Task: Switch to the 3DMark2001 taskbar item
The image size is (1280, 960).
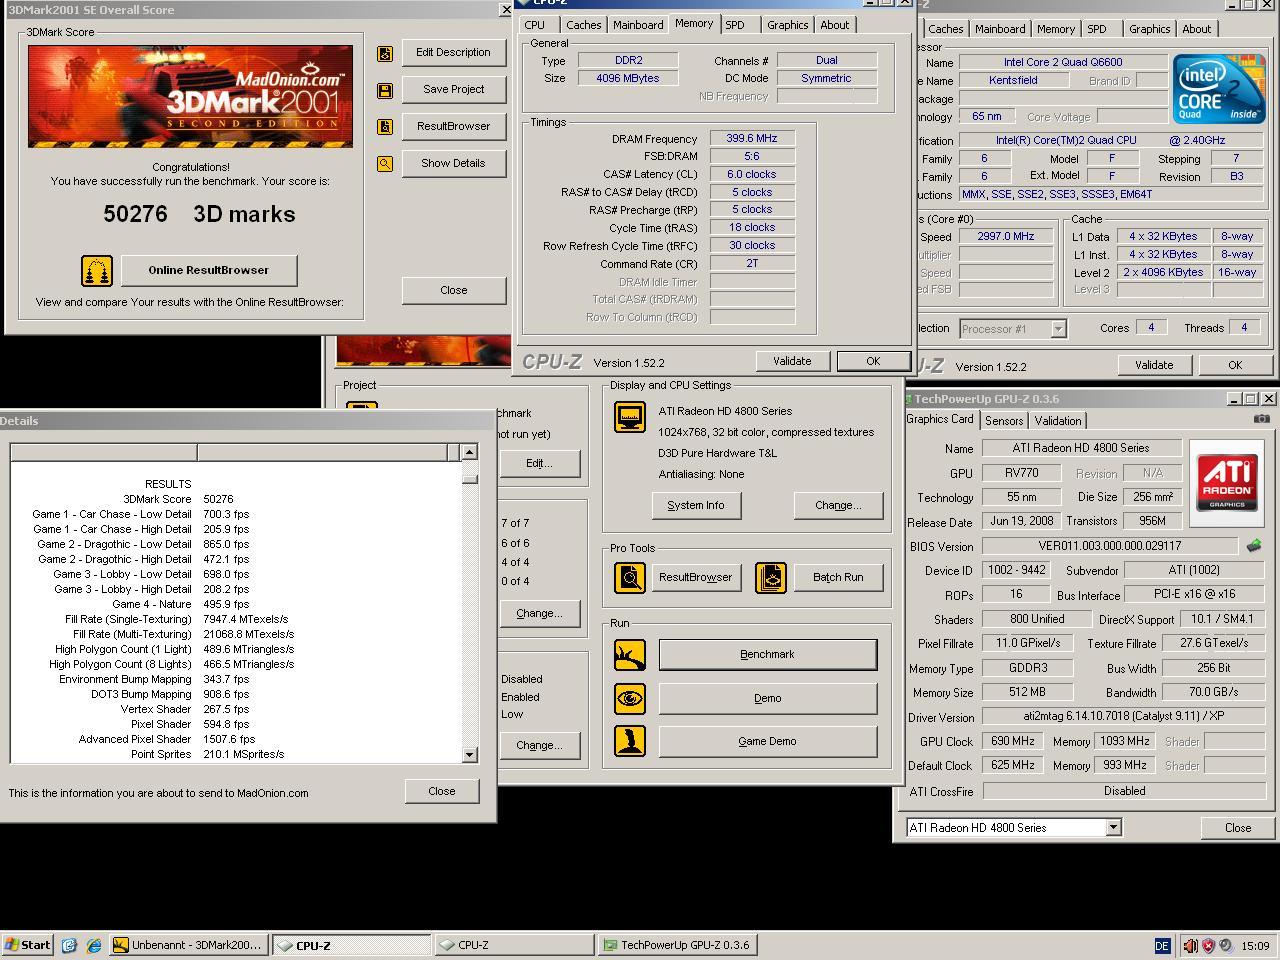Action: click(x=188, y=945)
